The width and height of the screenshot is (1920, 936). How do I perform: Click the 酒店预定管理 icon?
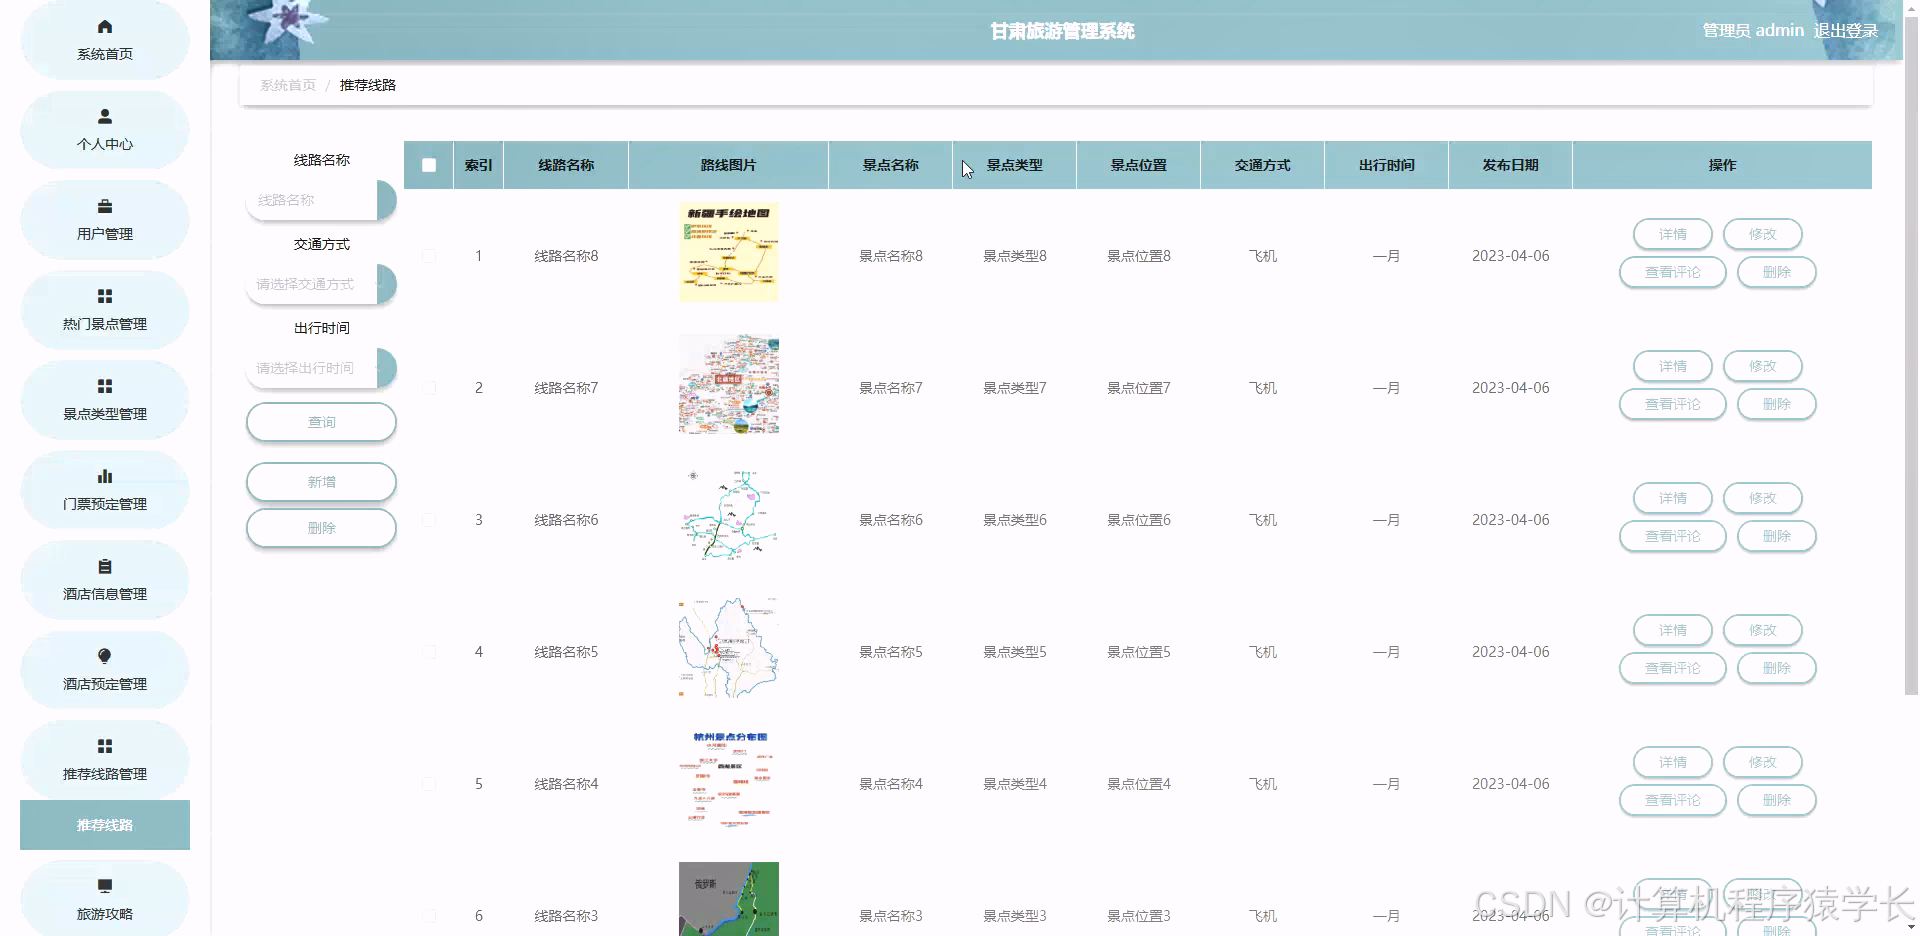(104, 655)
